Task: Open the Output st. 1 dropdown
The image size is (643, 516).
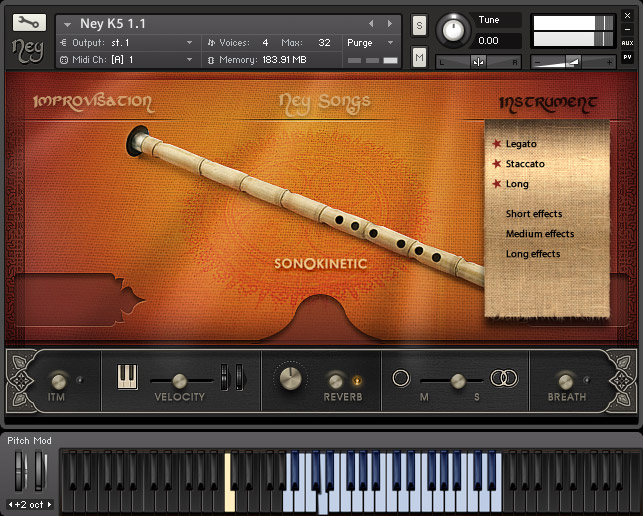Action: pos(127,43)
